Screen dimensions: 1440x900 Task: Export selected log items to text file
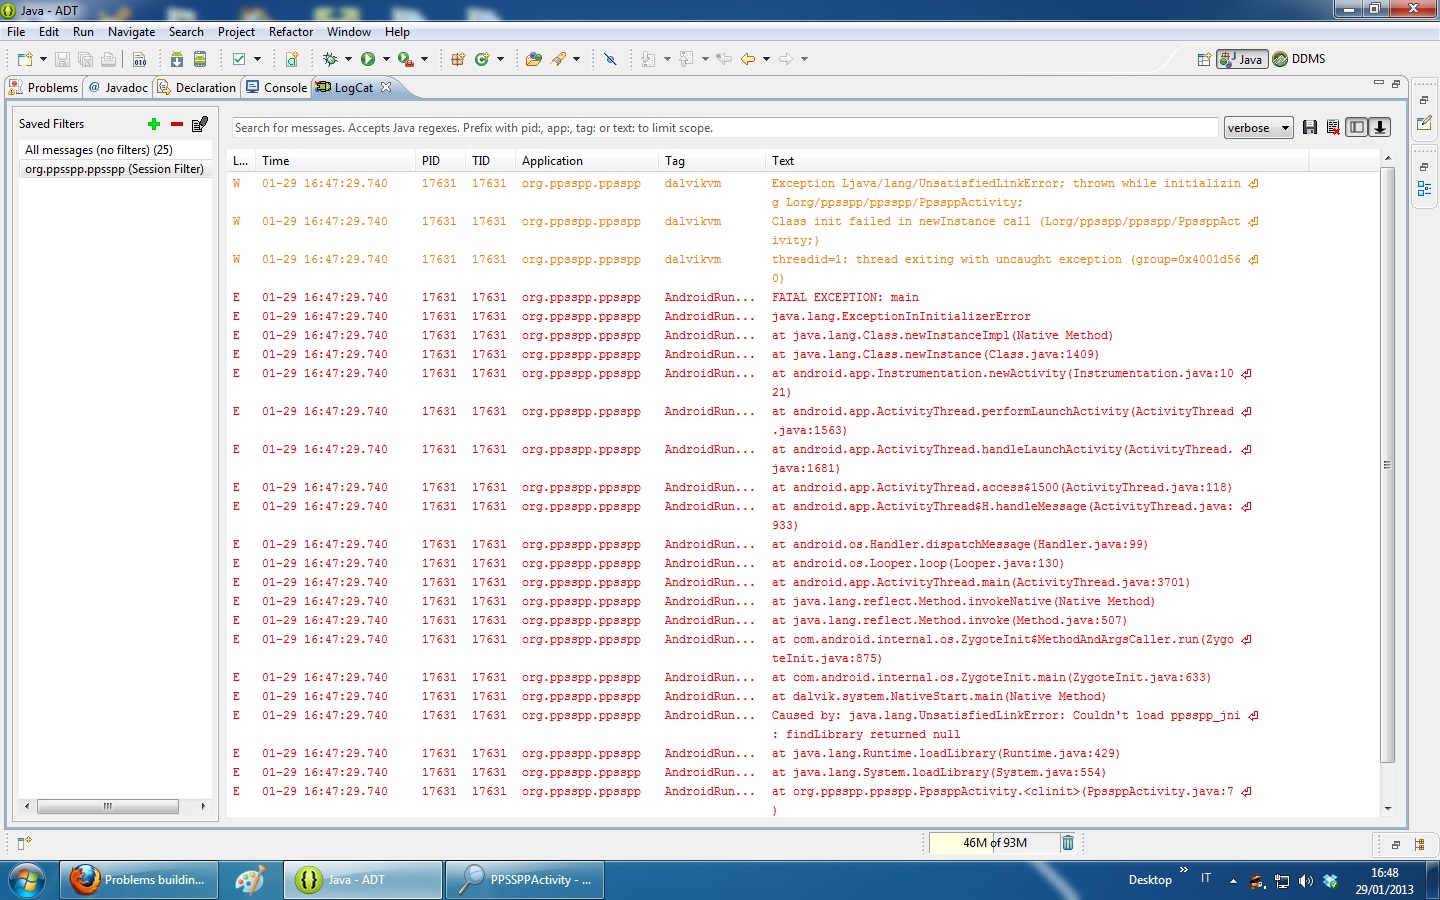coord(1310,127)
